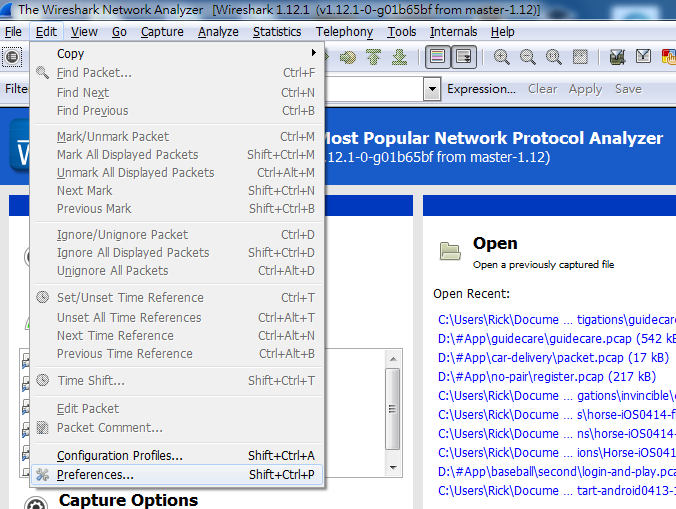Screen dimensions: 676x509
Task: Click the Capture Options heading
Action: coord(128,500)
